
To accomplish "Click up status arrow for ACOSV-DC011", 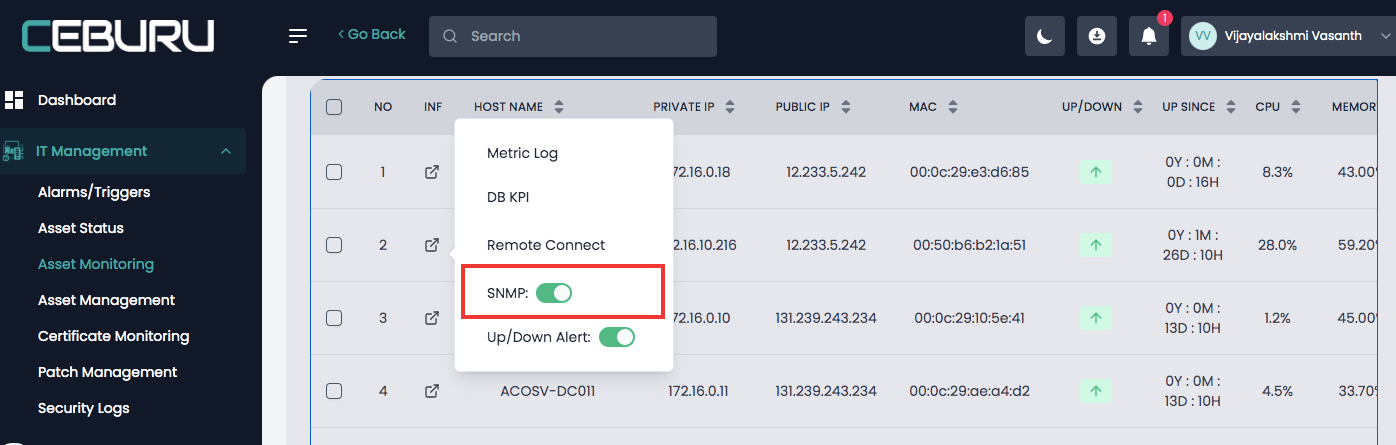I will coord(1095,391).
